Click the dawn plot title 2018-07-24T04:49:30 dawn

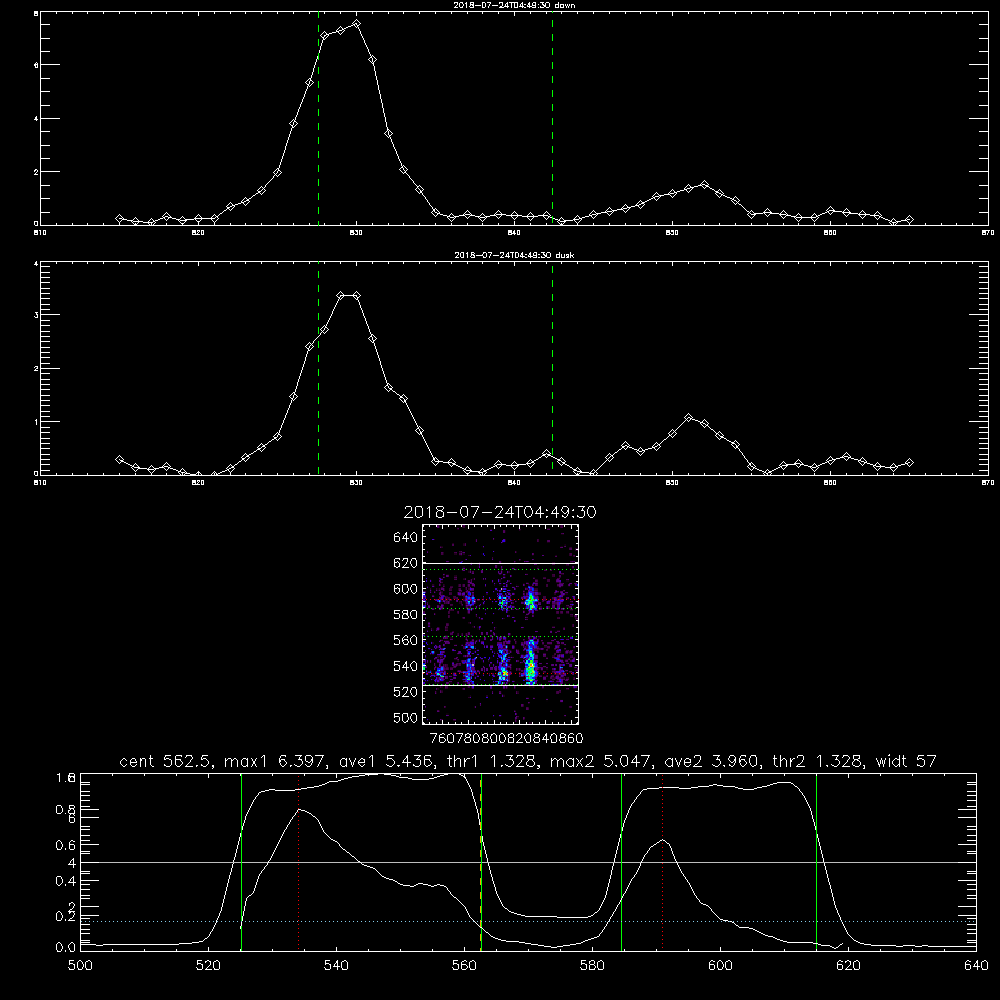514,5
